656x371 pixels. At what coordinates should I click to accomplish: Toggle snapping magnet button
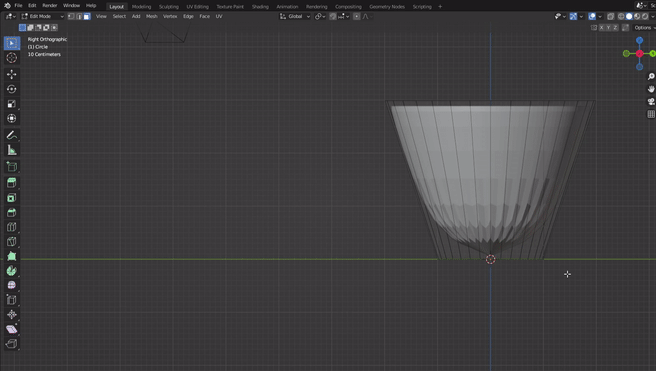tap(333, 16)
